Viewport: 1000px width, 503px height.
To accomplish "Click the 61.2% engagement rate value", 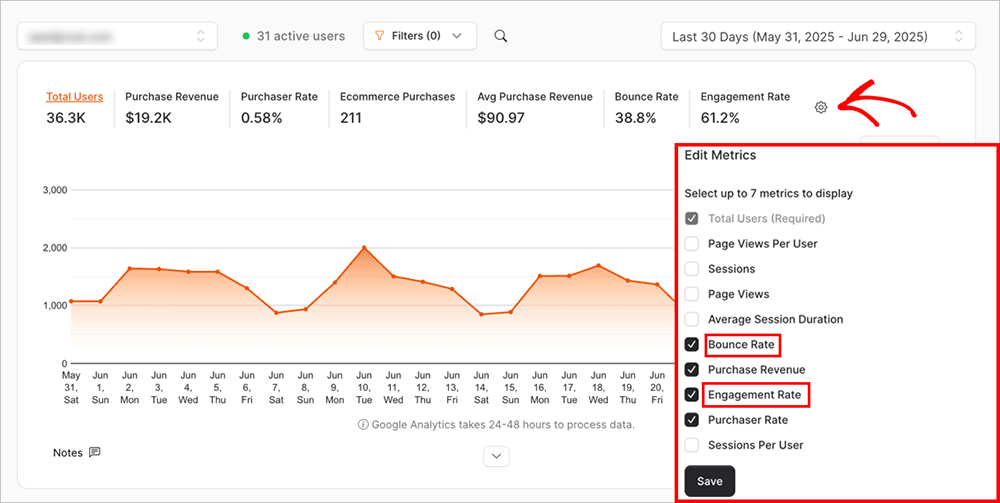I will (720, 118).
